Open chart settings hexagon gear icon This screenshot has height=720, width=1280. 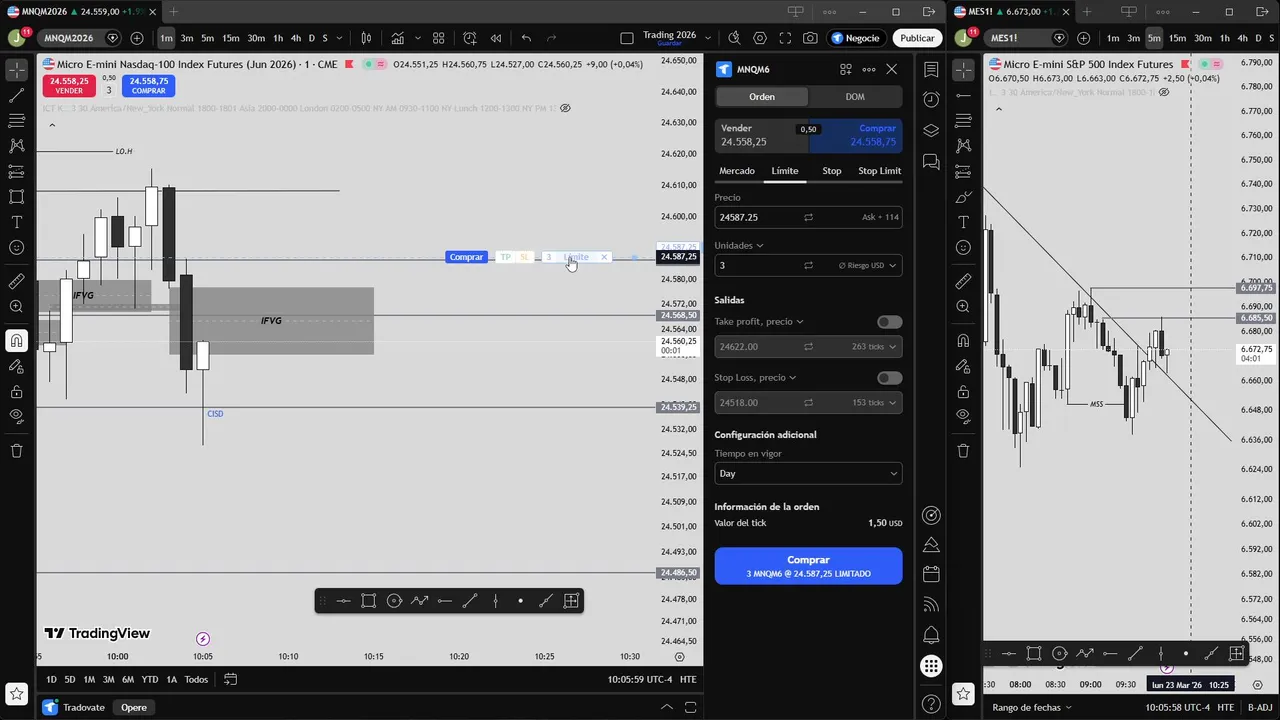click(760, 38)
